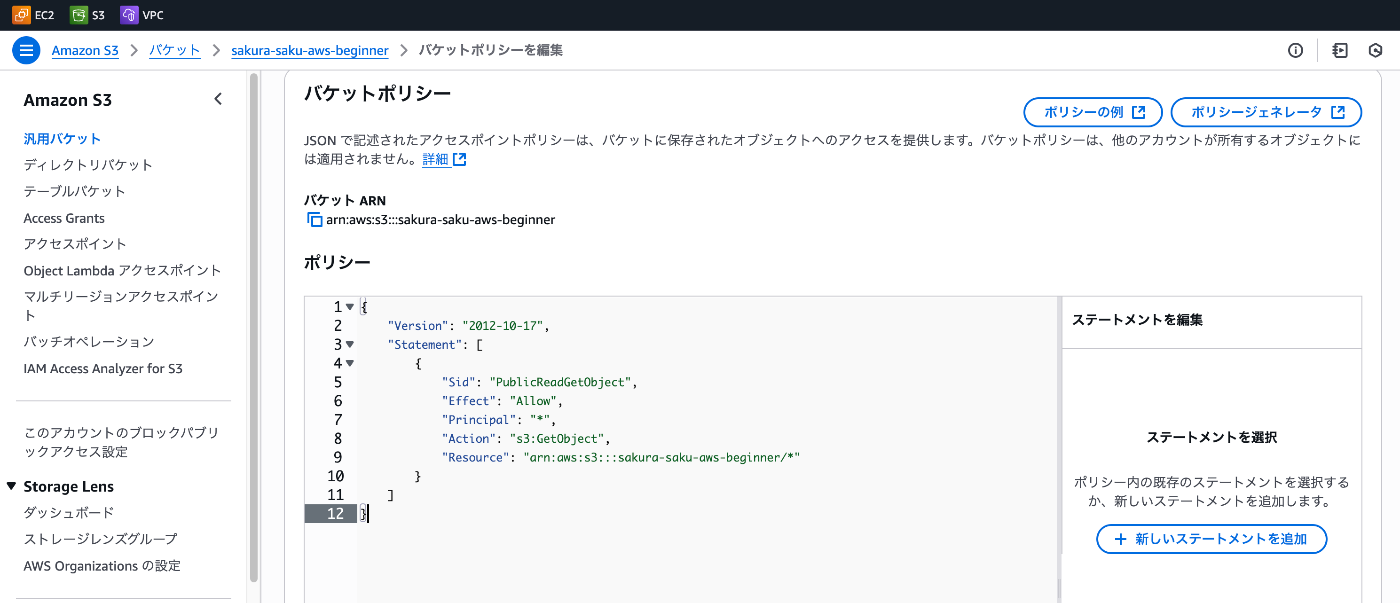Click ポリシーの例 button
Viewport: 1400px width, 603px height.
point(1093,112)
